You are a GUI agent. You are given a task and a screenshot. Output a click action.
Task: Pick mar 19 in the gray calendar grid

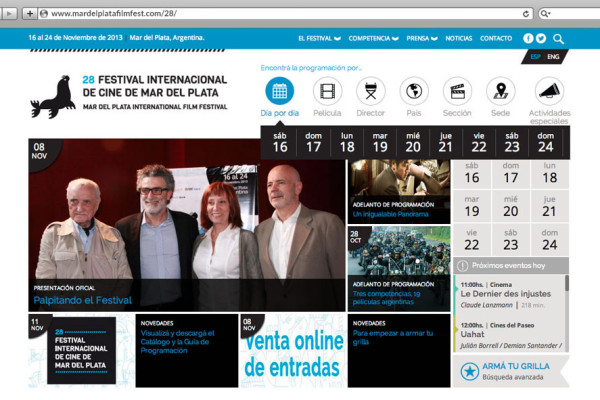click(x=472, y=207)
